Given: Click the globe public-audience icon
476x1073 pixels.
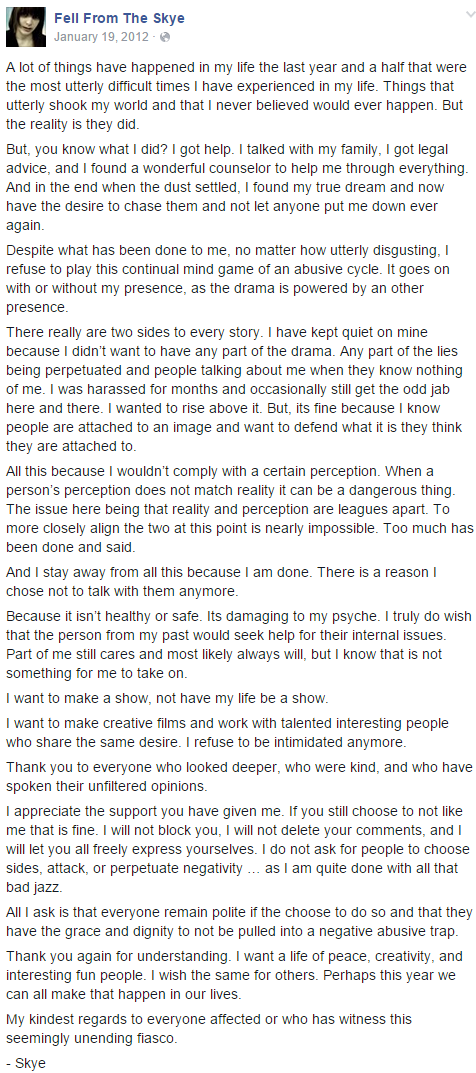Looking at the screenshot, I should point(166,36).
